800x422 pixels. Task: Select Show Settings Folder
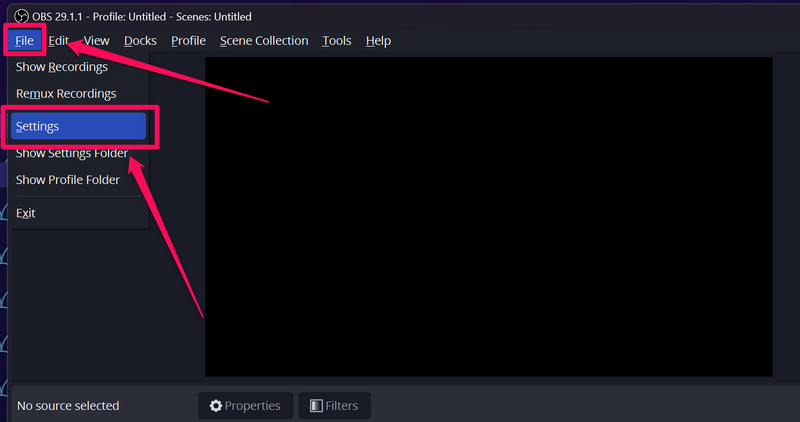[x=72, y=154]
